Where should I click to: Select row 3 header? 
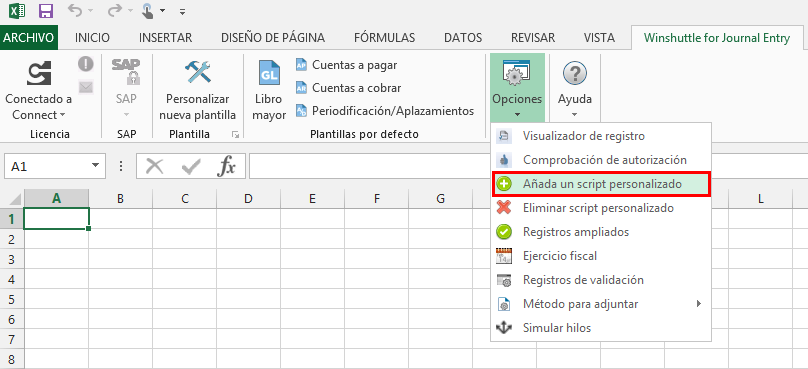[12, 259]
